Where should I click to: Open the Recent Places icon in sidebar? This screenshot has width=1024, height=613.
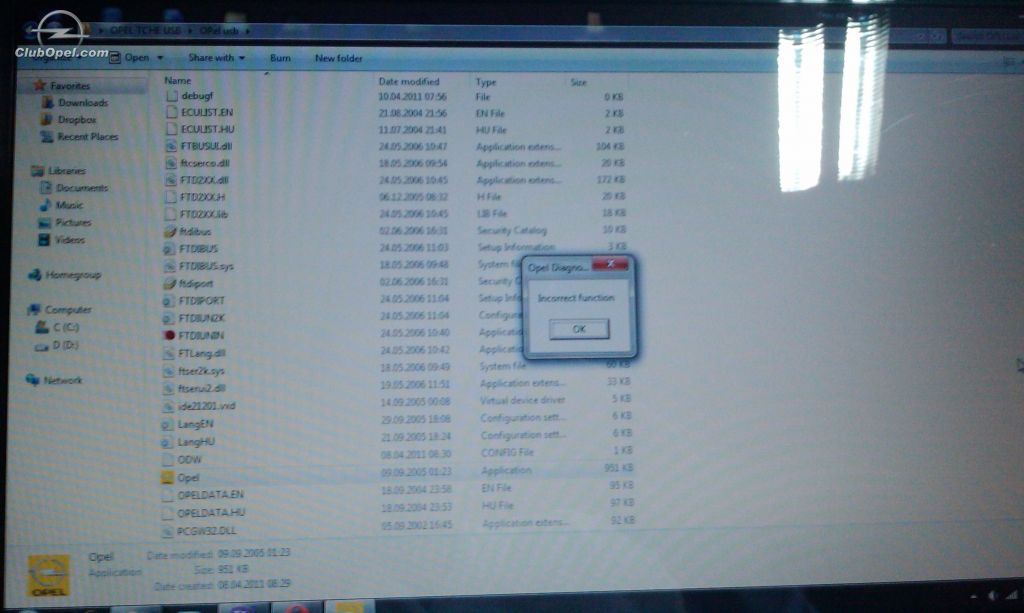(46, 136)
